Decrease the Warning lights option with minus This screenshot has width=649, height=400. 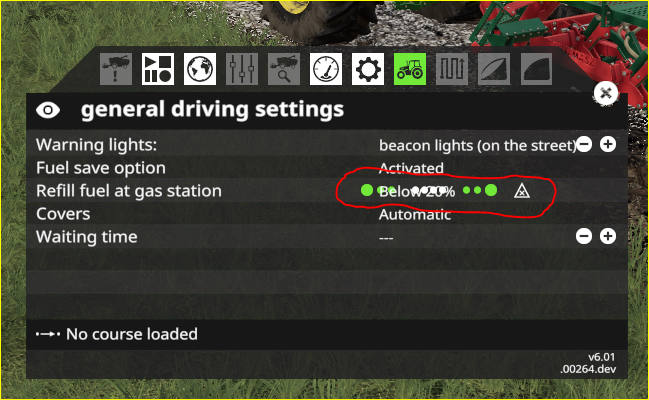[x=584, y=145]
